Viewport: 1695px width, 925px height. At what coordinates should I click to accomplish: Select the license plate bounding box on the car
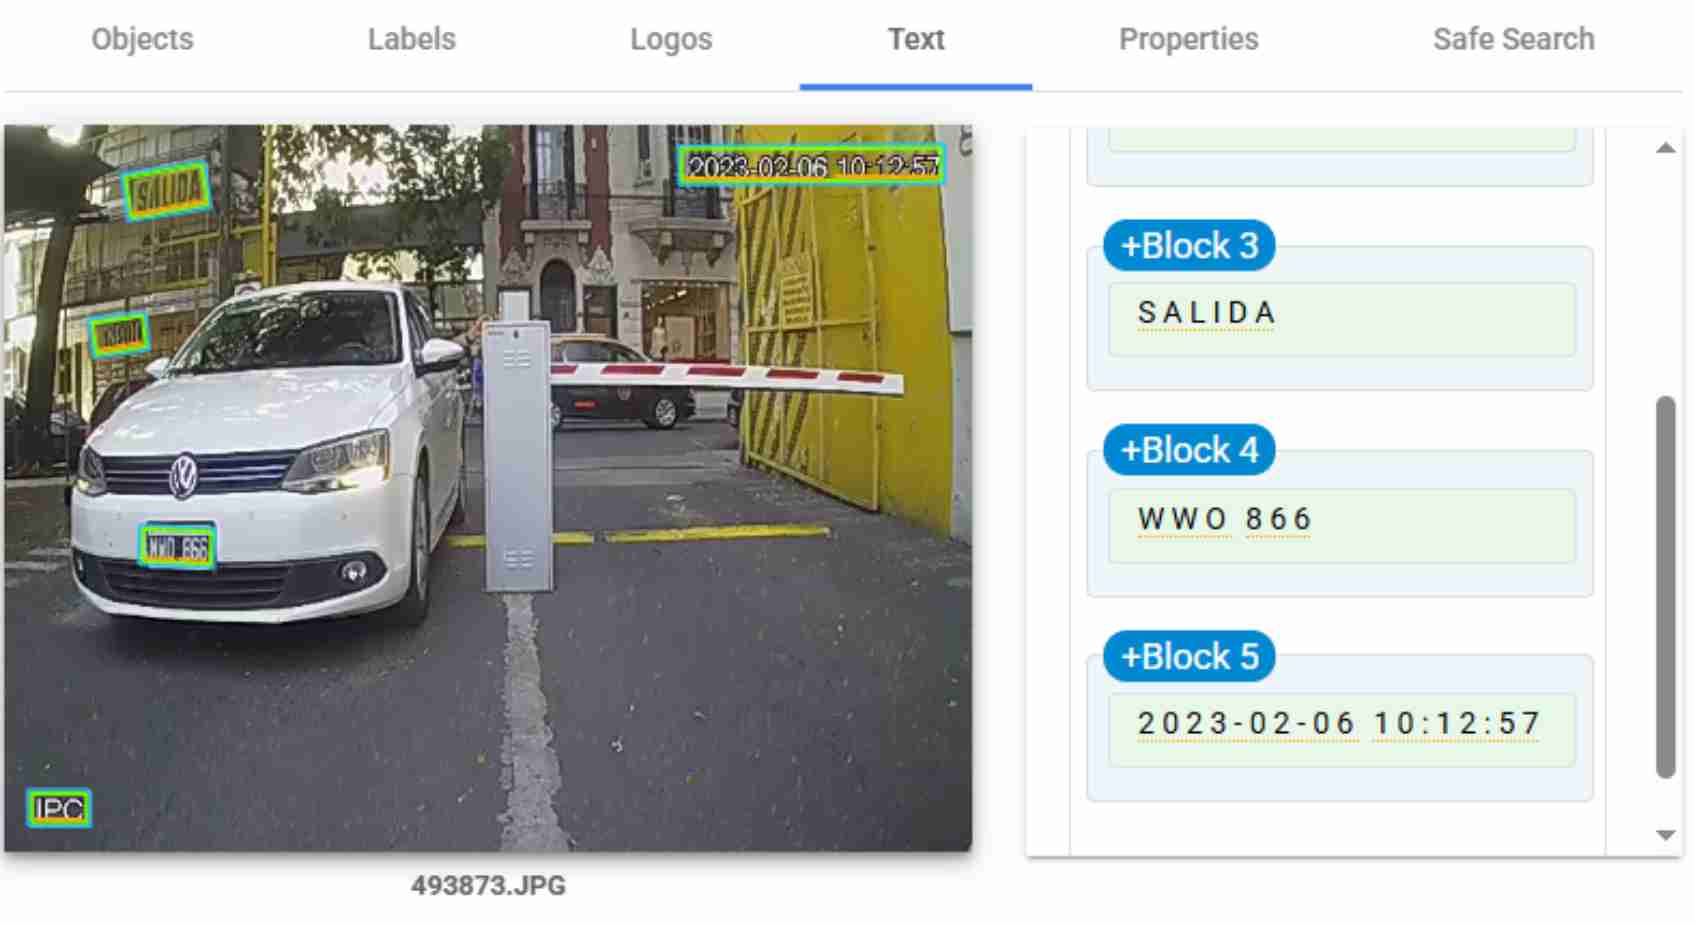177,547
